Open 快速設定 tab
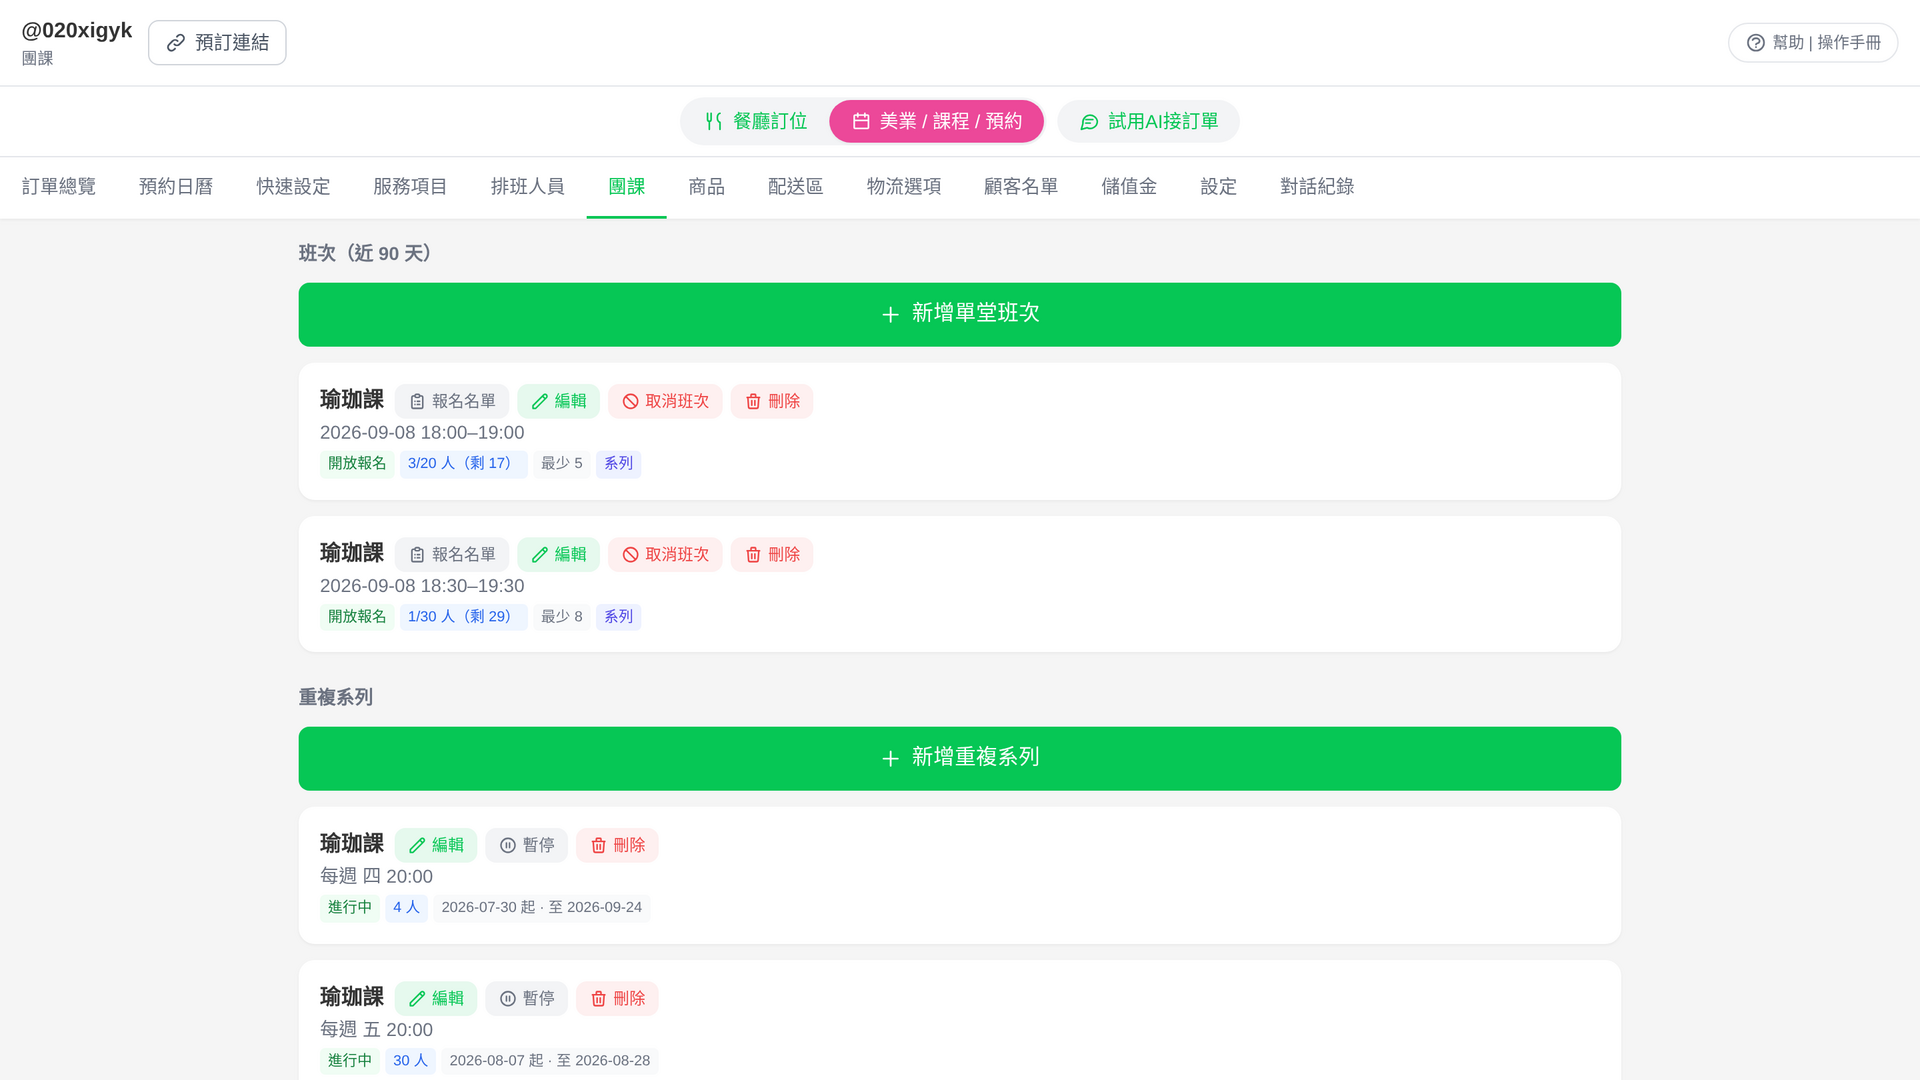This screenshot has height=1080, width=1920. (293, 187)
